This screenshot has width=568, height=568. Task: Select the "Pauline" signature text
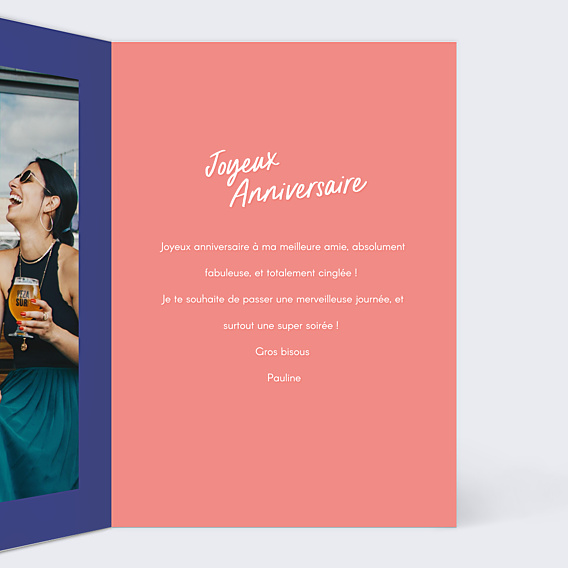[284, 378]
